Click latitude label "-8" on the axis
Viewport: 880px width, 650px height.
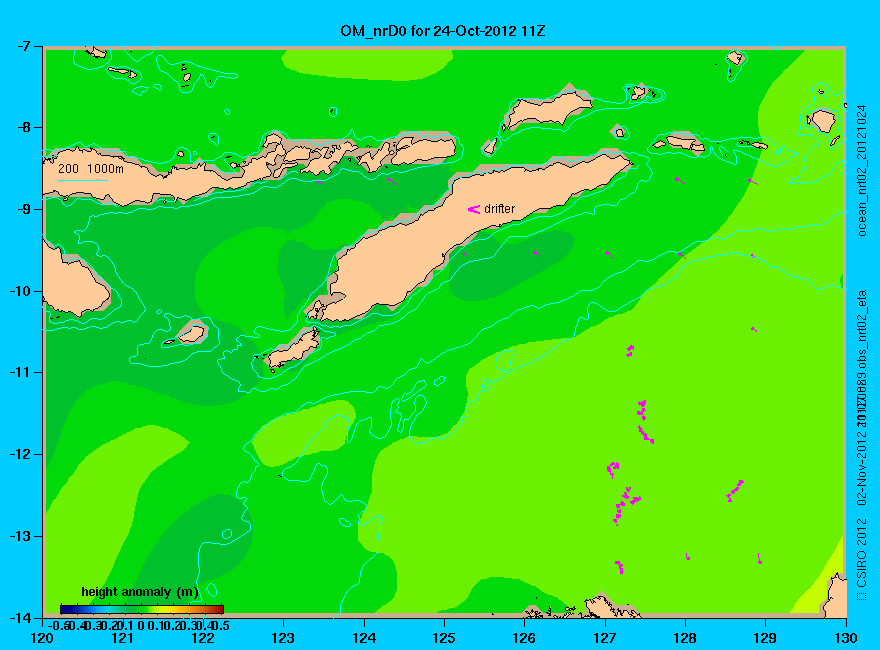23,127
